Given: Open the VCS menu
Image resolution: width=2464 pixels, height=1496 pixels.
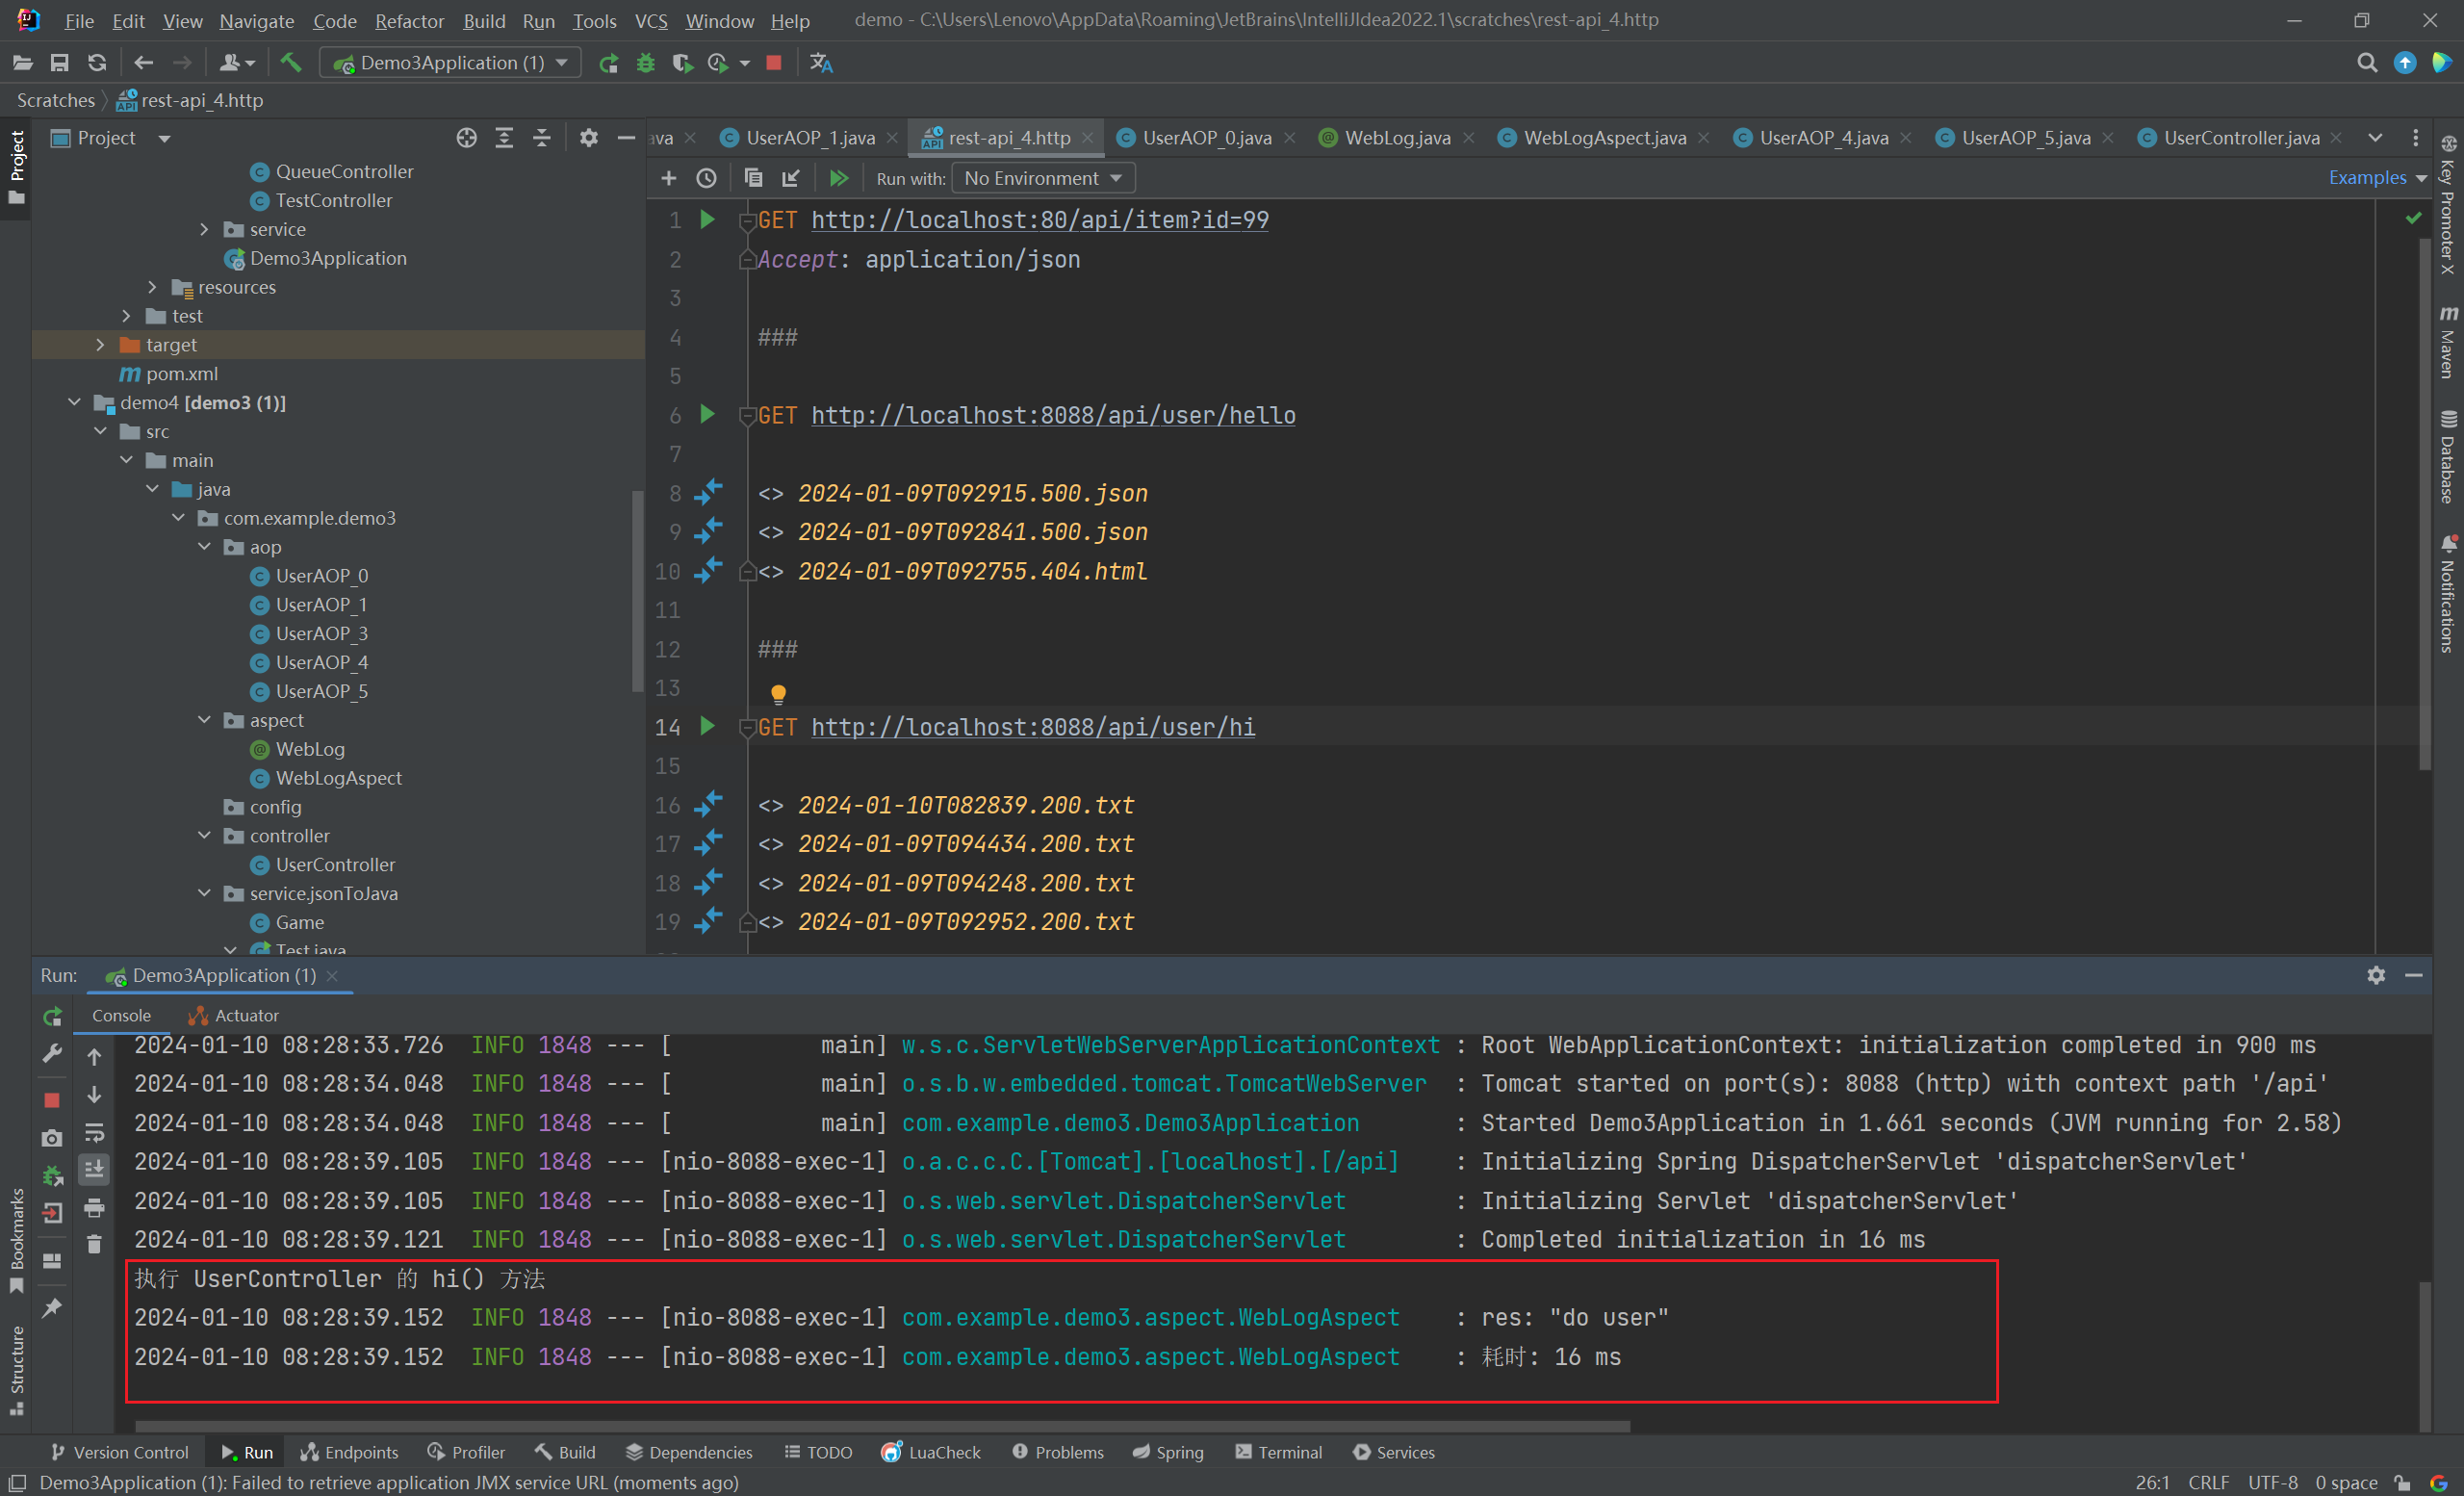Looking at the screenshot, I should coord(651,21).
